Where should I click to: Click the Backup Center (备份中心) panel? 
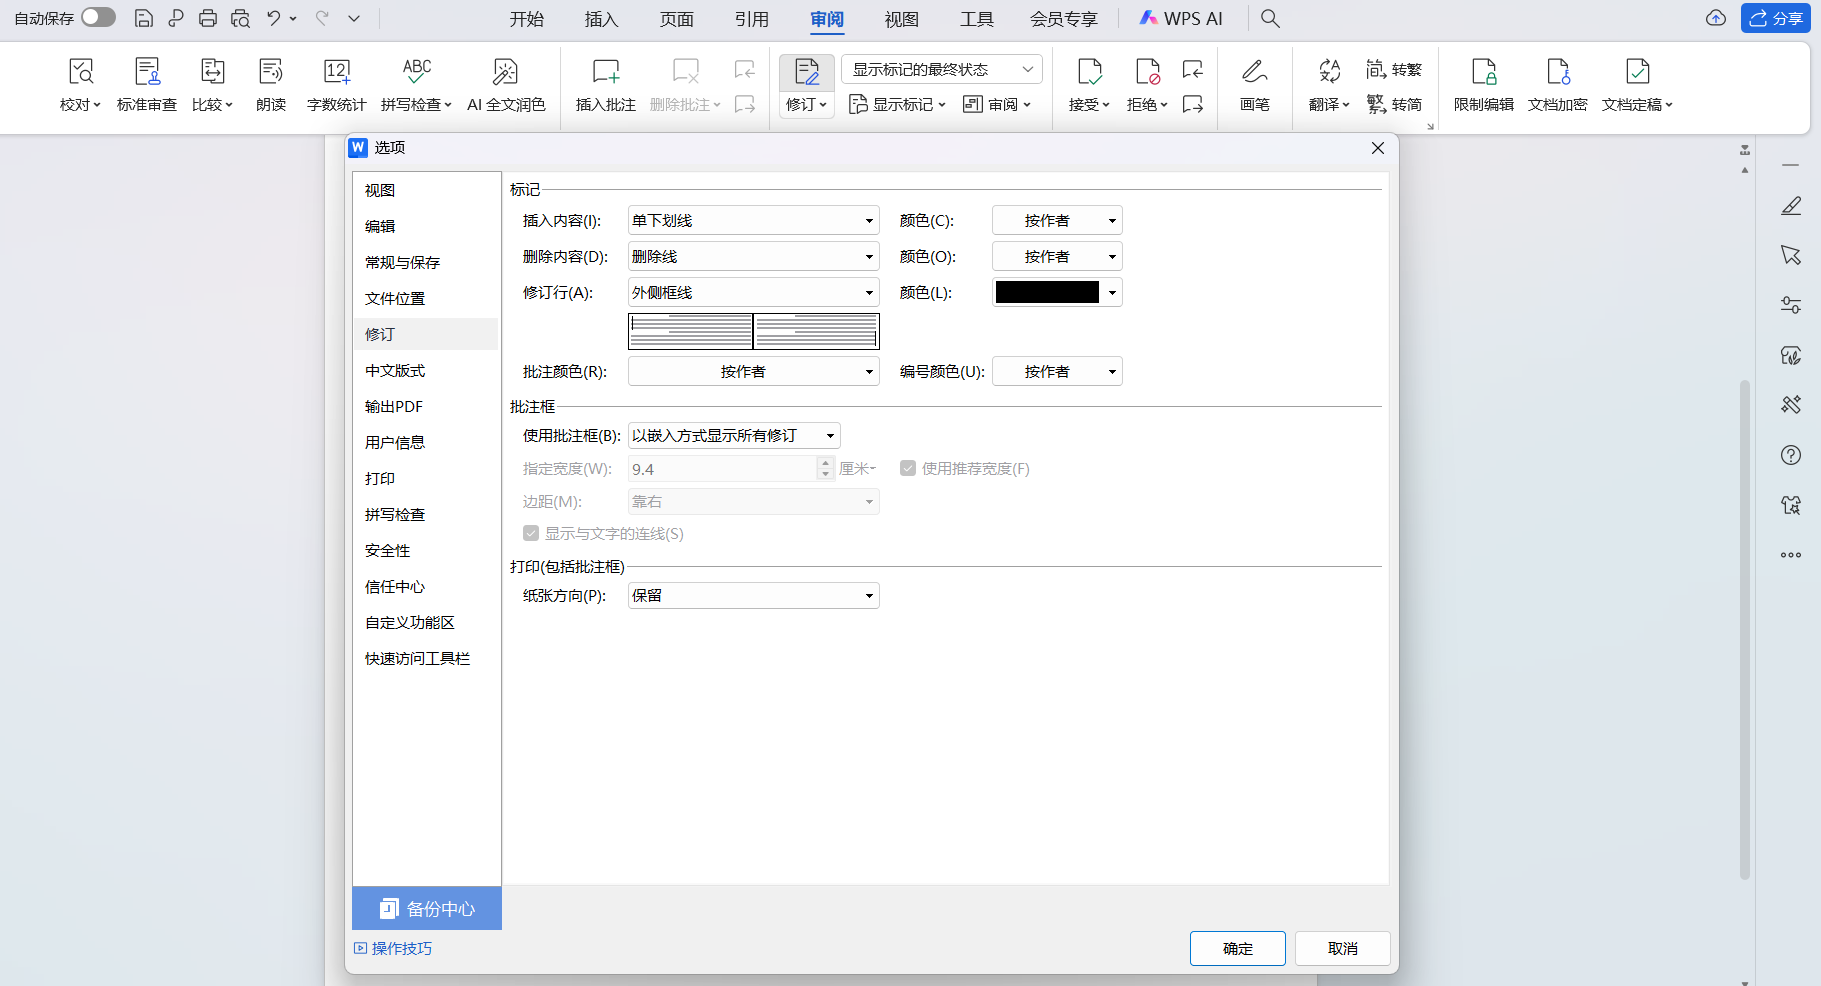[427, 909]
